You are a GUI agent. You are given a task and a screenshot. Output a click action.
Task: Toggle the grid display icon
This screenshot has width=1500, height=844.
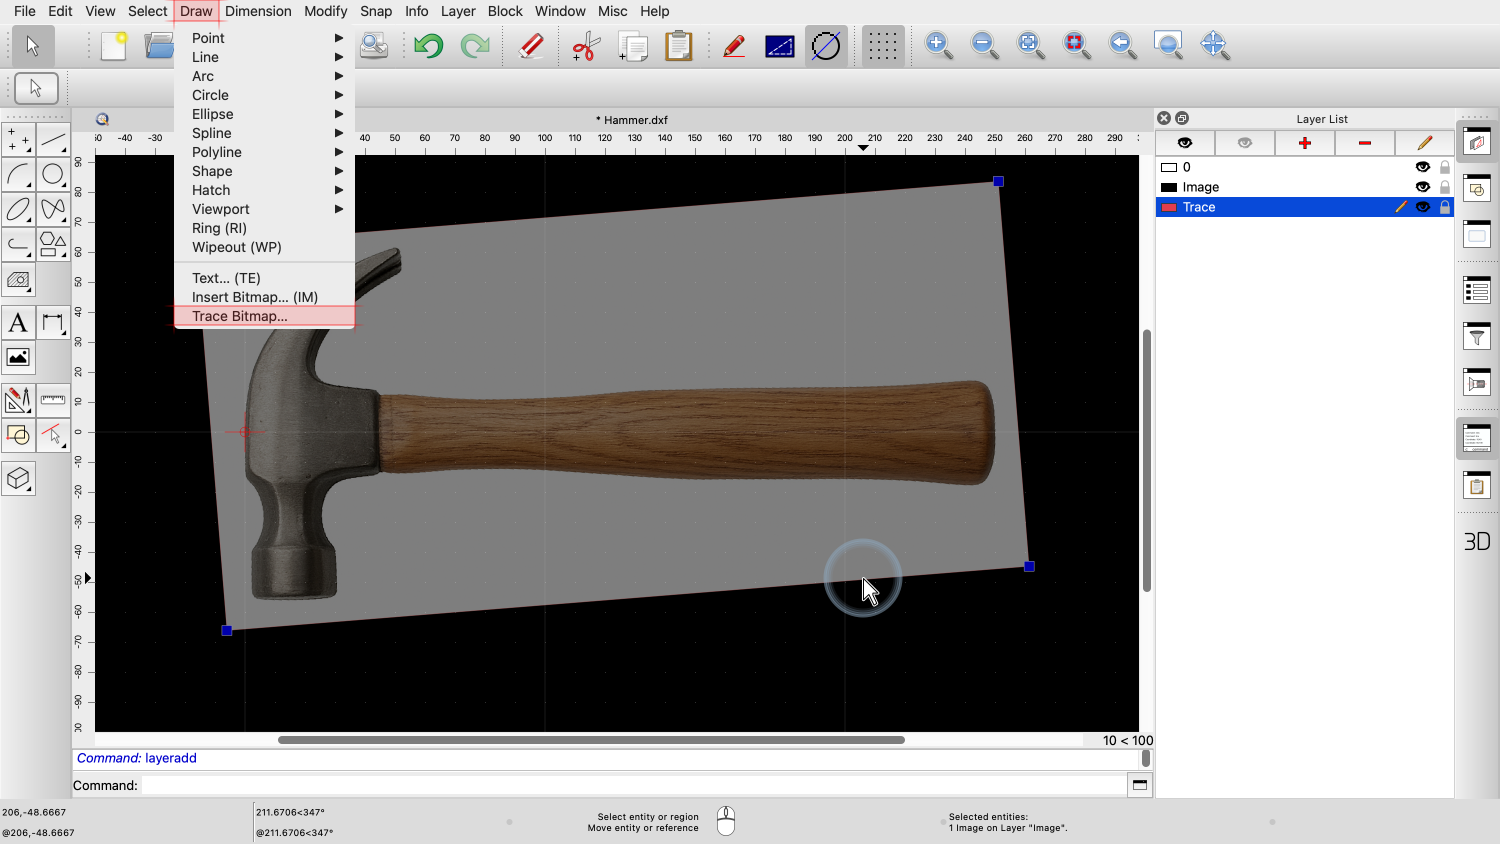click(x=882, y=46)
